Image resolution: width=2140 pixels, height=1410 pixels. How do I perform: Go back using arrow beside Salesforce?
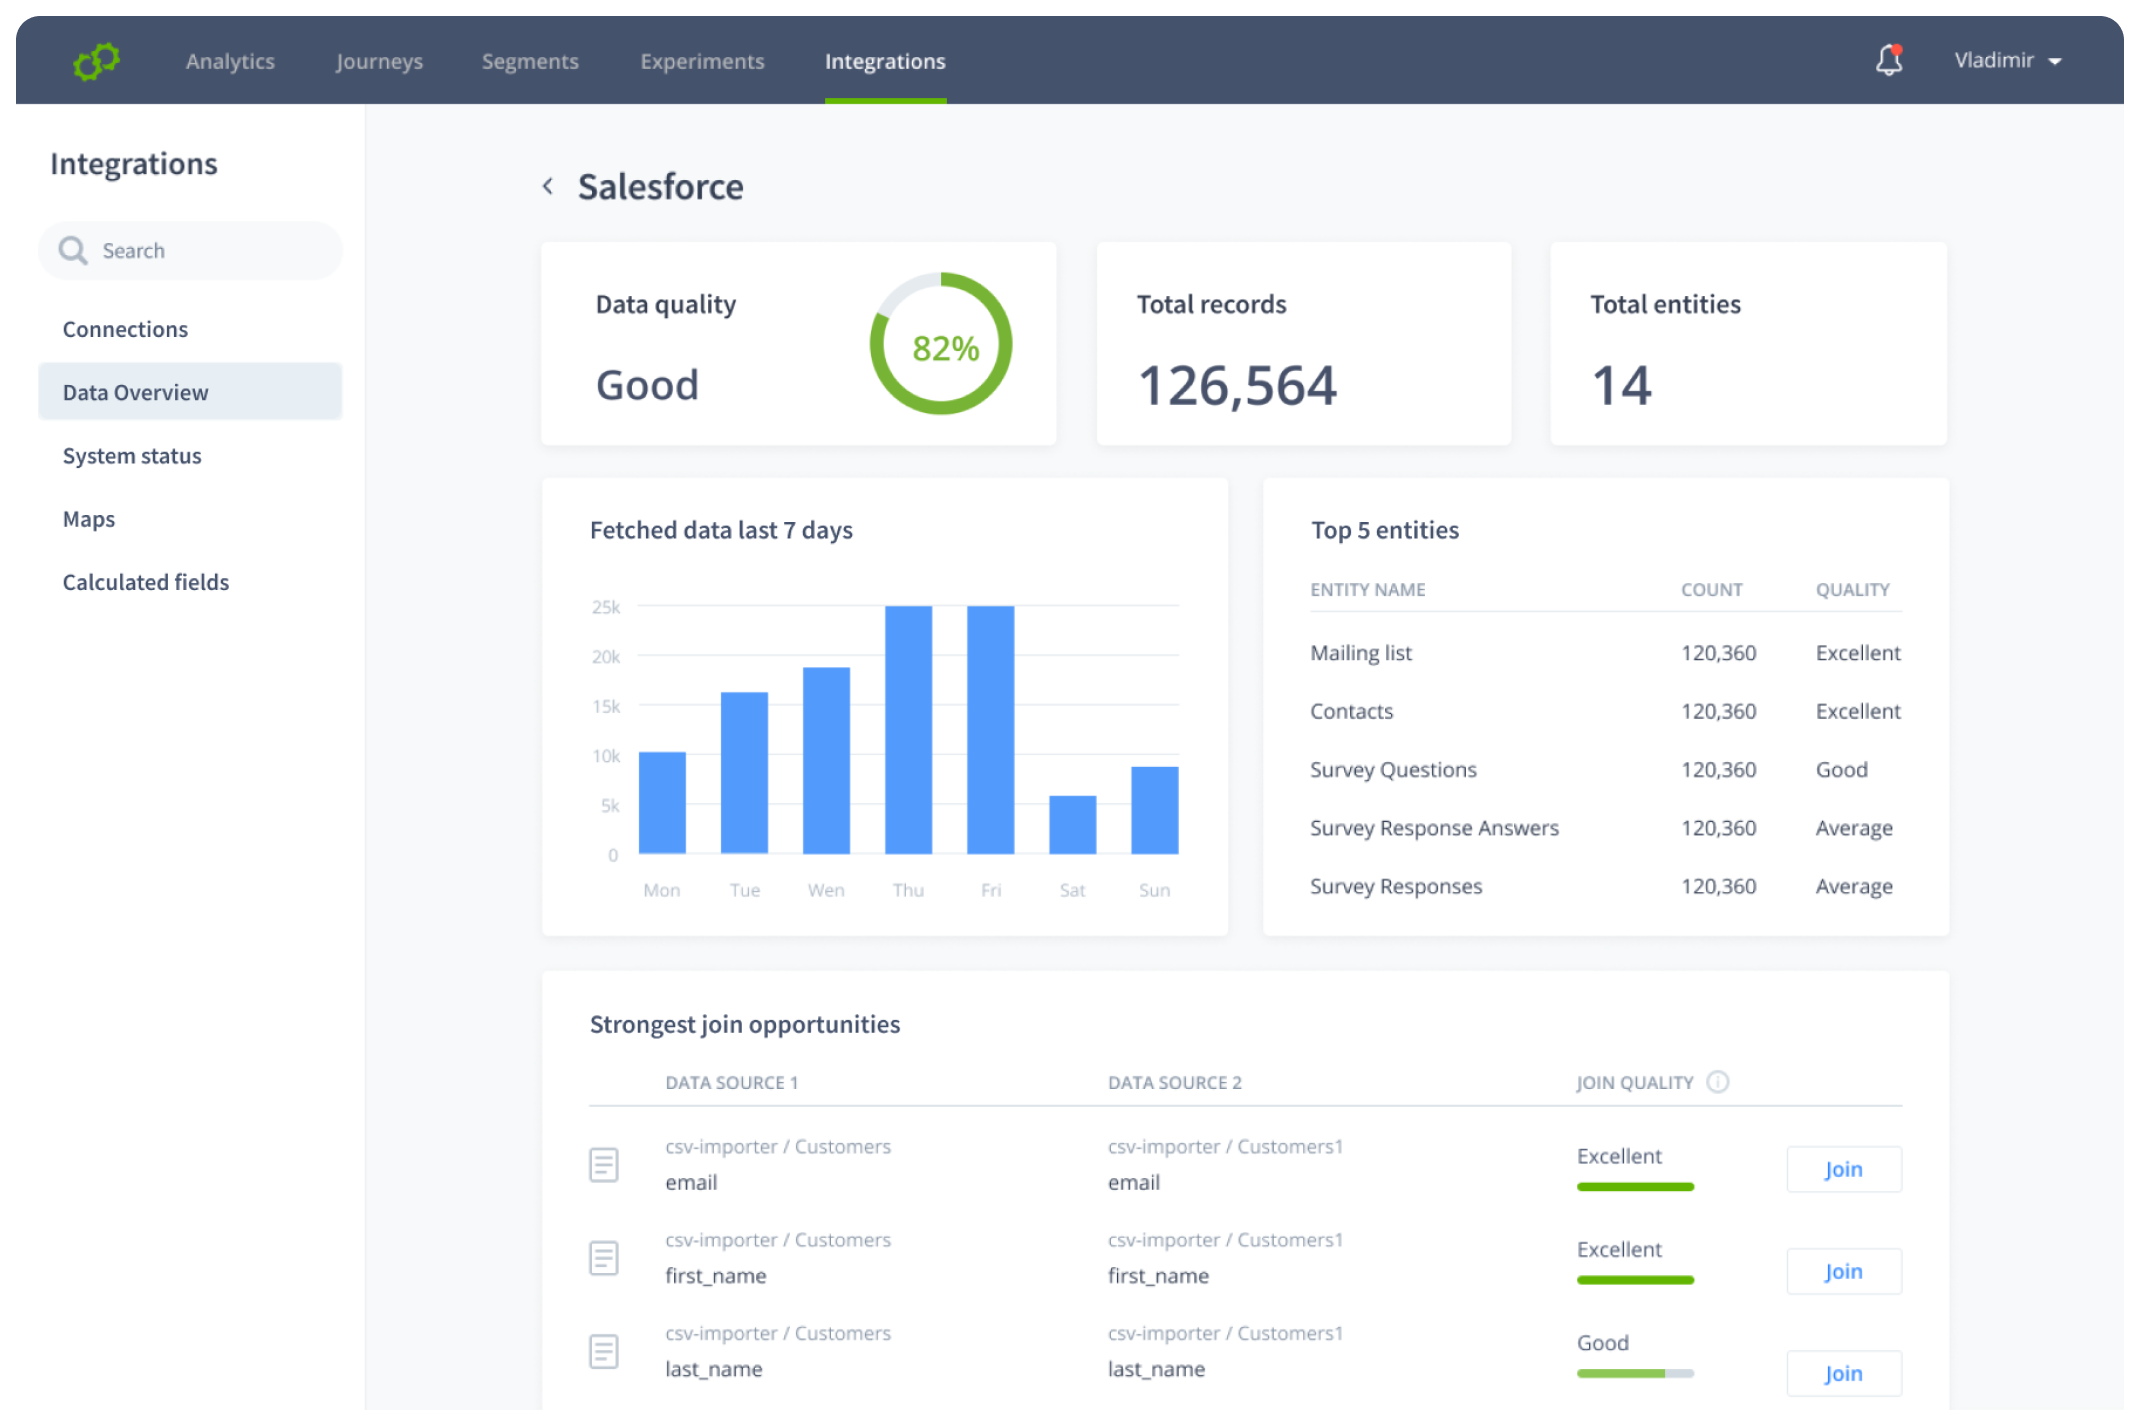point(548,186)
